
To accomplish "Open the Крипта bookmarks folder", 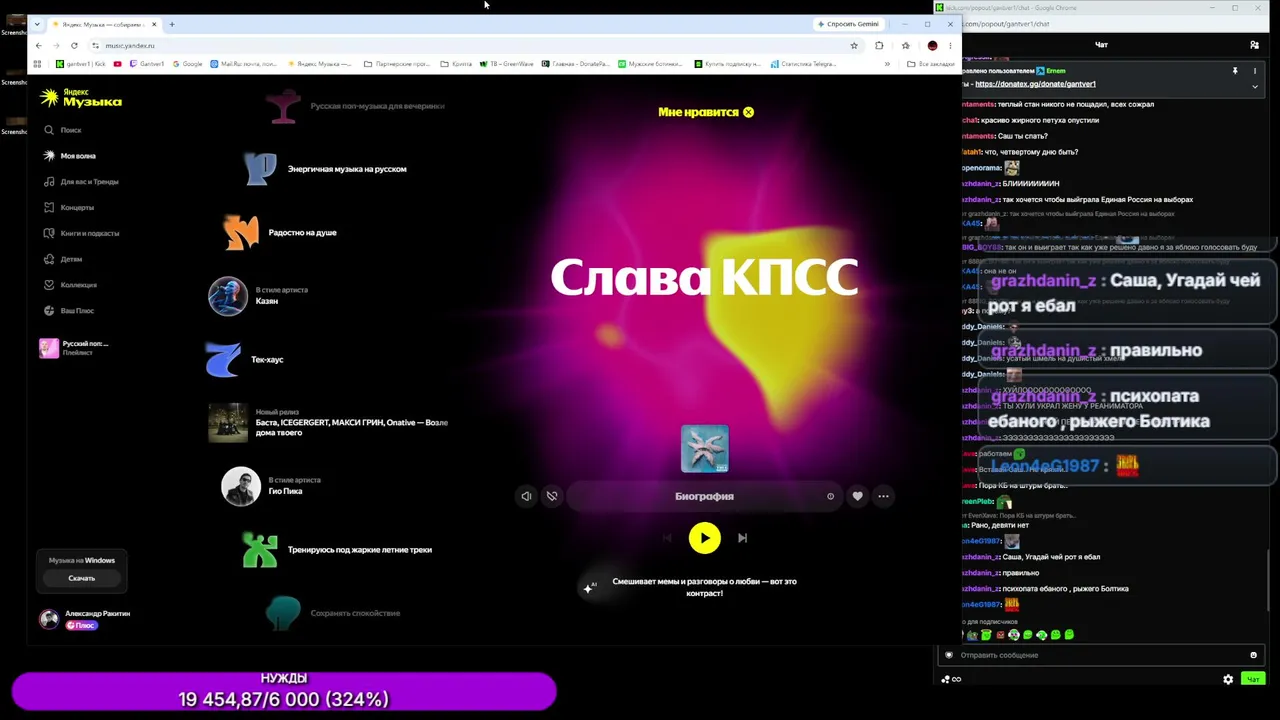I will (456, 64).
